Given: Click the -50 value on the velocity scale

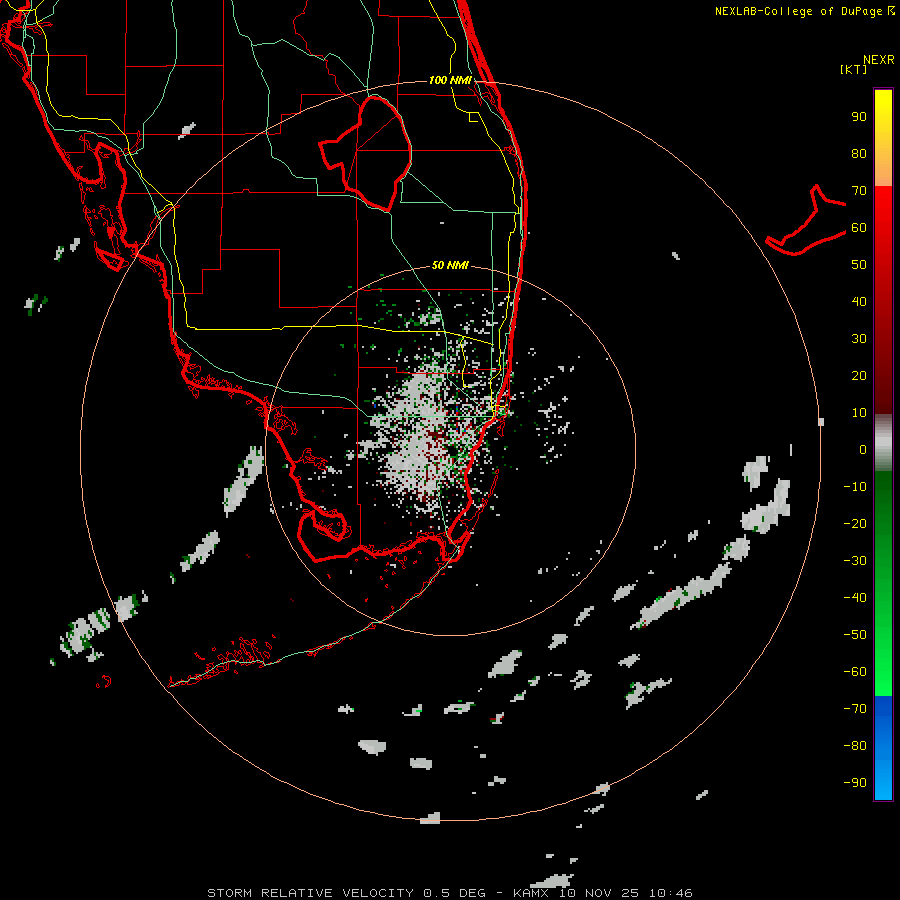Looking at the screenshot, I should pyautogui.click(x=855, y=635).
